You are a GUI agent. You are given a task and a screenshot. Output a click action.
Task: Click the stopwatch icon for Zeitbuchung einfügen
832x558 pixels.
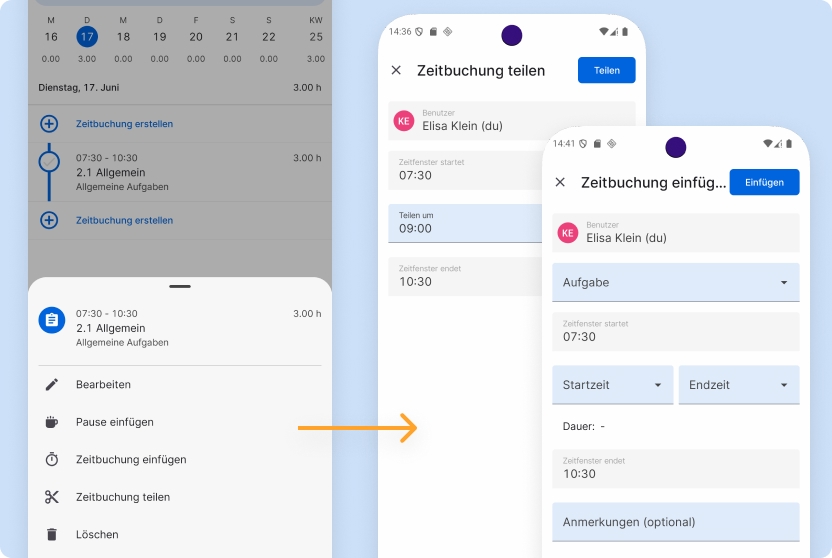tap(52, 460)
